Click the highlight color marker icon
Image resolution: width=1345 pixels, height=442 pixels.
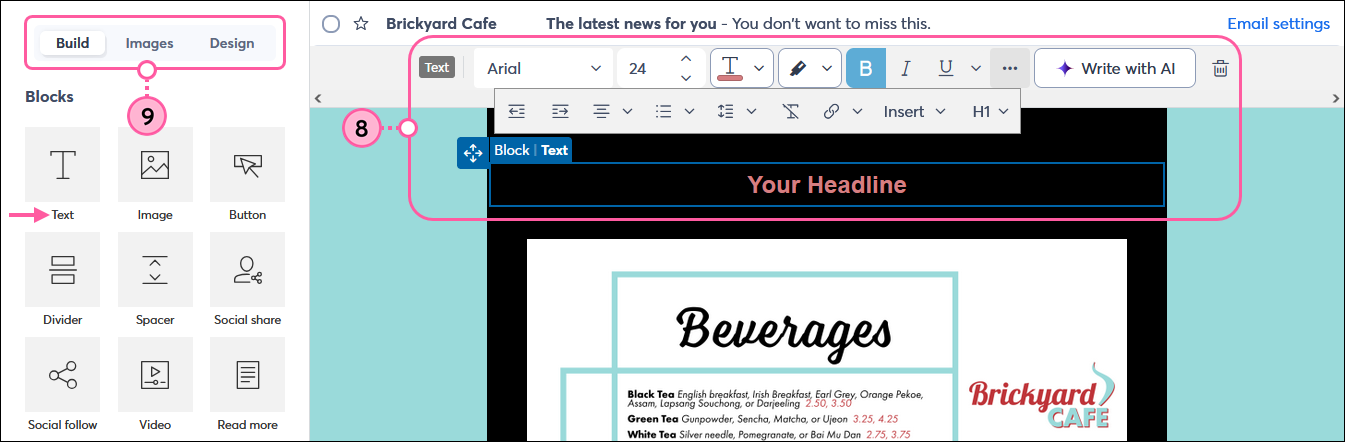tap(799, 68)
